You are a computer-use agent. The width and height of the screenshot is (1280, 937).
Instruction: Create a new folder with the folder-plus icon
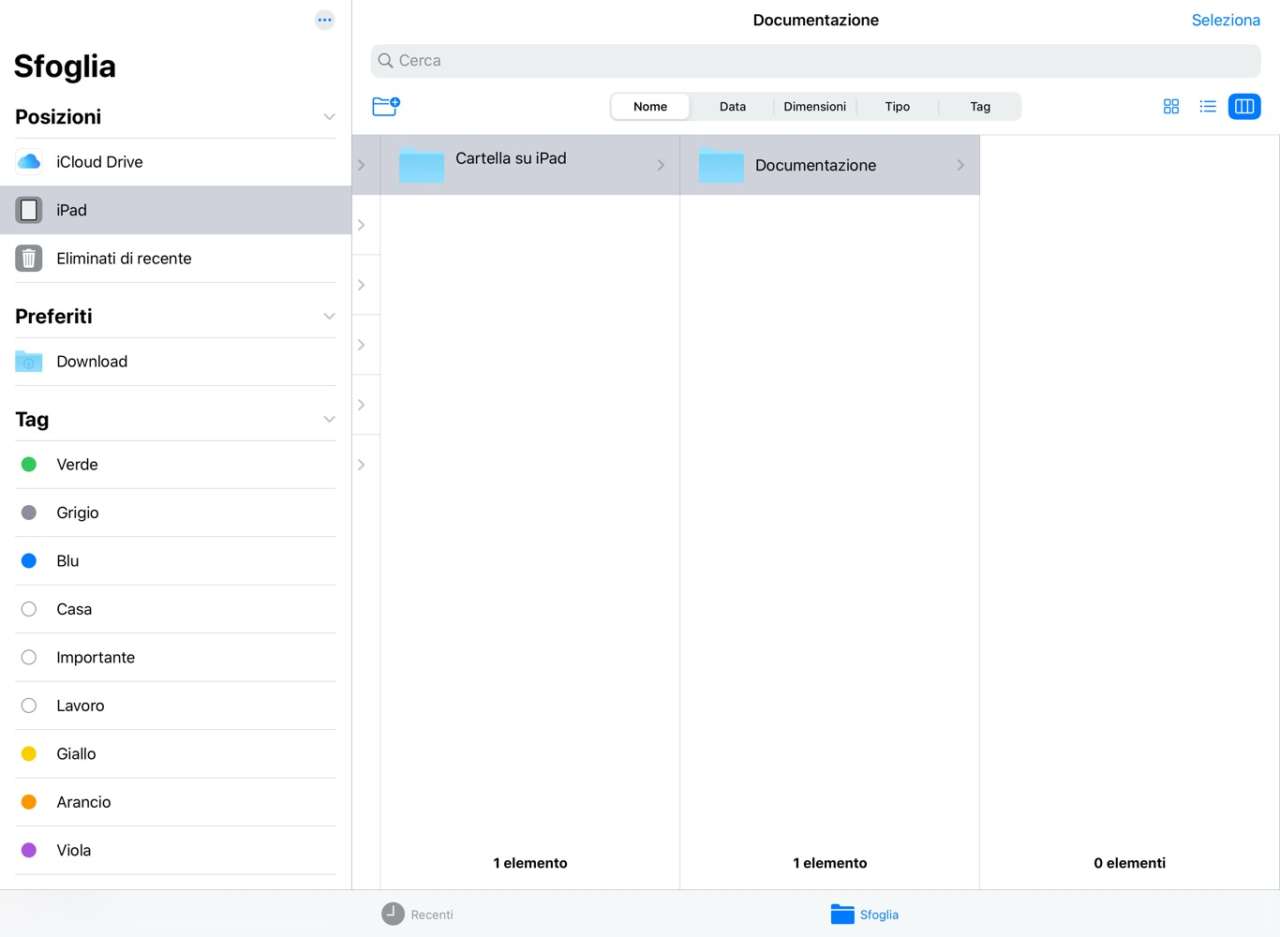point(386,106)
